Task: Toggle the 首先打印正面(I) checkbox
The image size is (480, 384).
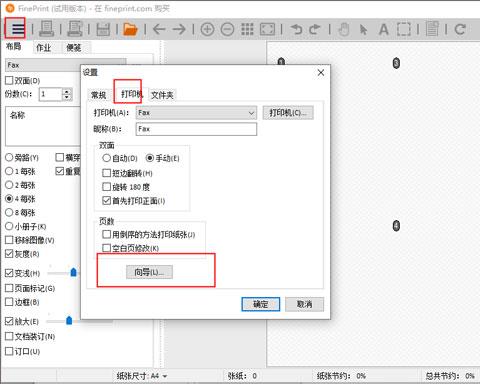Action: 106,201
